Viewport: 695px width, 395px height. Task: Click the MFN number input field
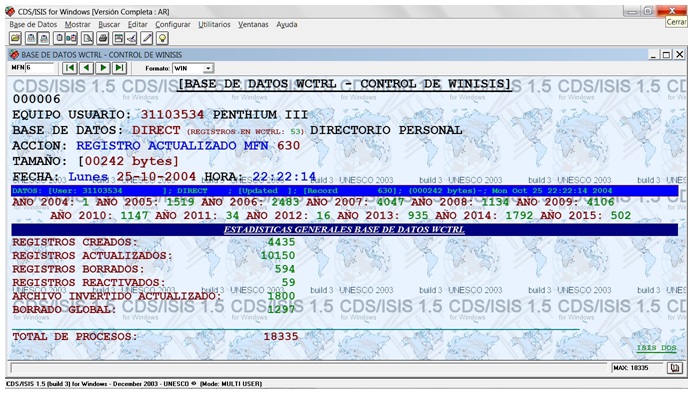pos(40,68)
